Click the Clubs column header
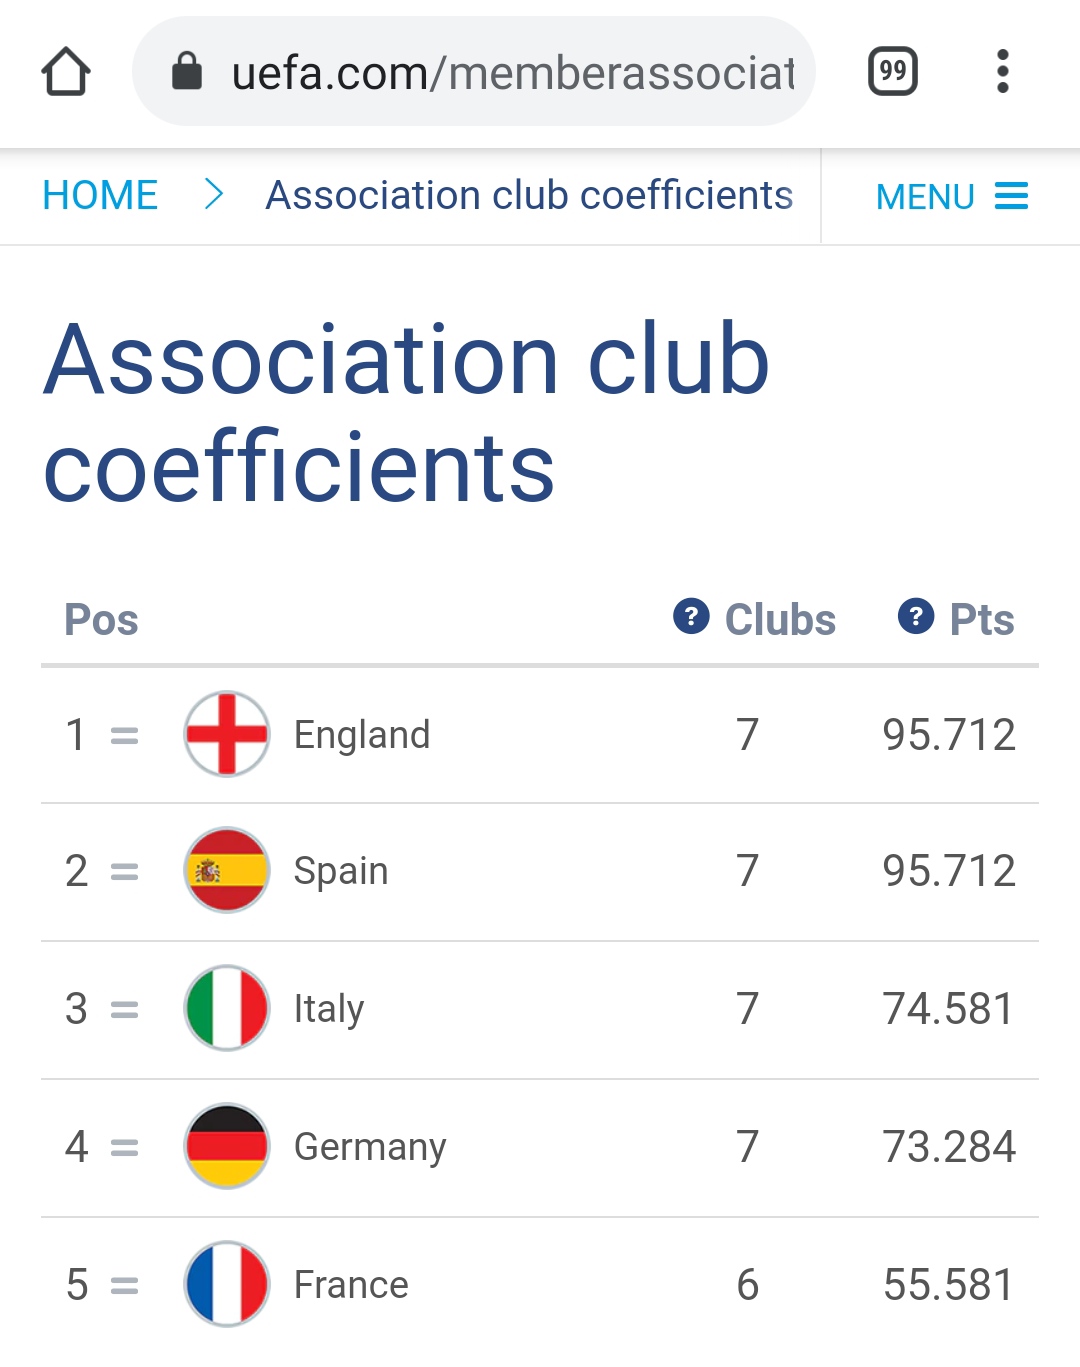 [780, 620]
